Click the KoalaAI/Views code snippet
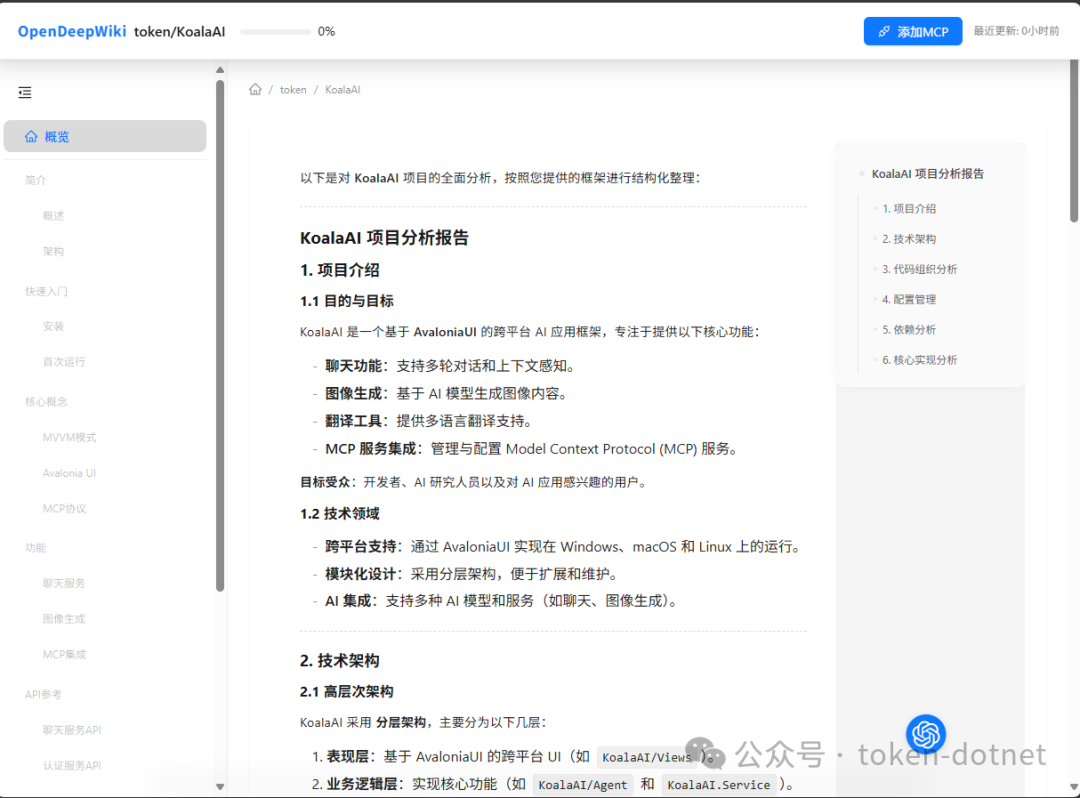This screenshot has width=1080, height=798. click(646, 757)
